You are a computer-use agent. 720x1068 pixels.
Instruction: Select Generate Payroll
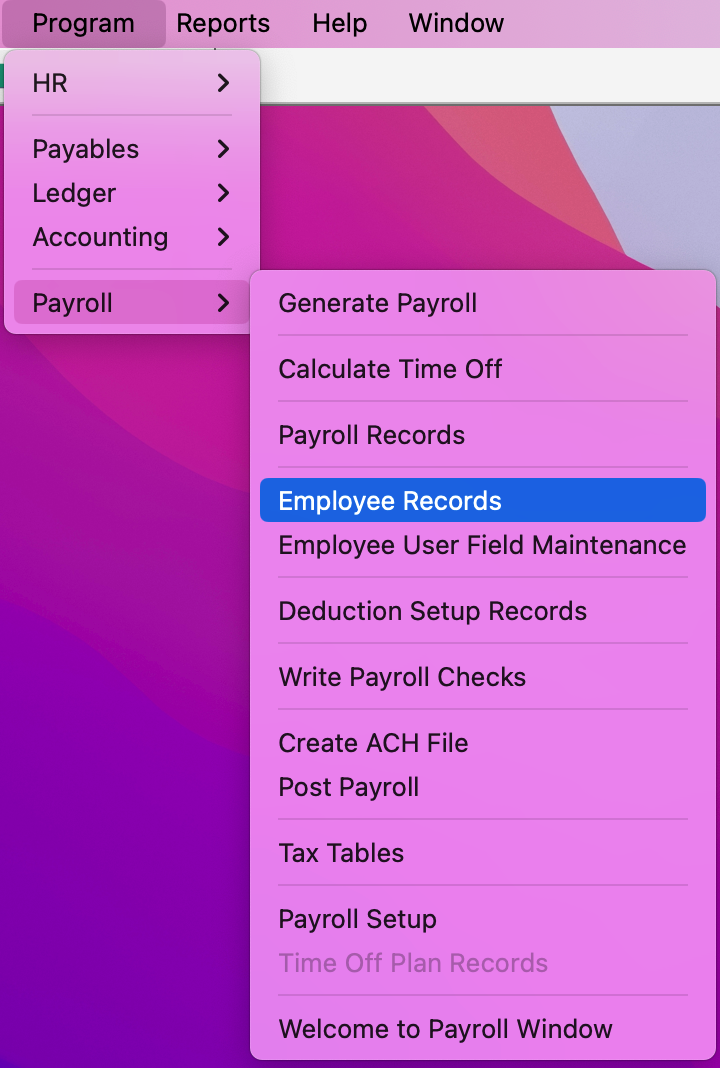pyautogui.click(x=378, y=303)
